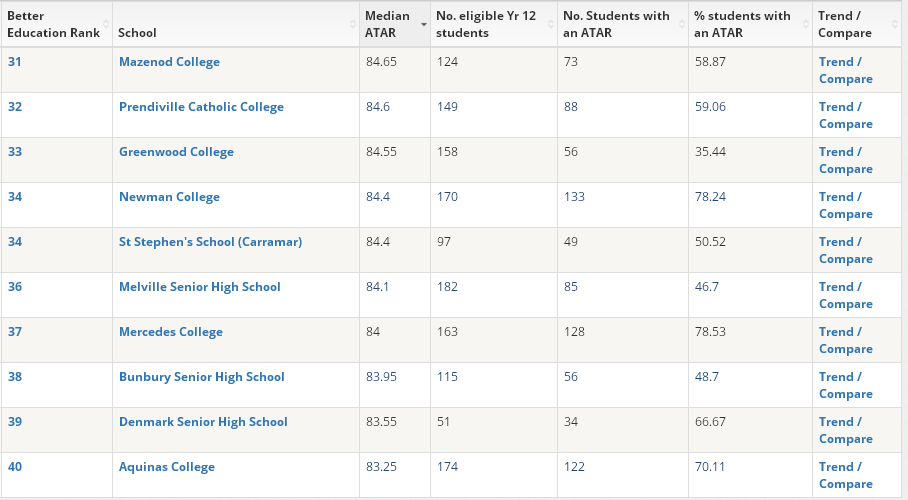908x500 pixels.
Task: Open the Mazenod College link
Action: point(169,62)
